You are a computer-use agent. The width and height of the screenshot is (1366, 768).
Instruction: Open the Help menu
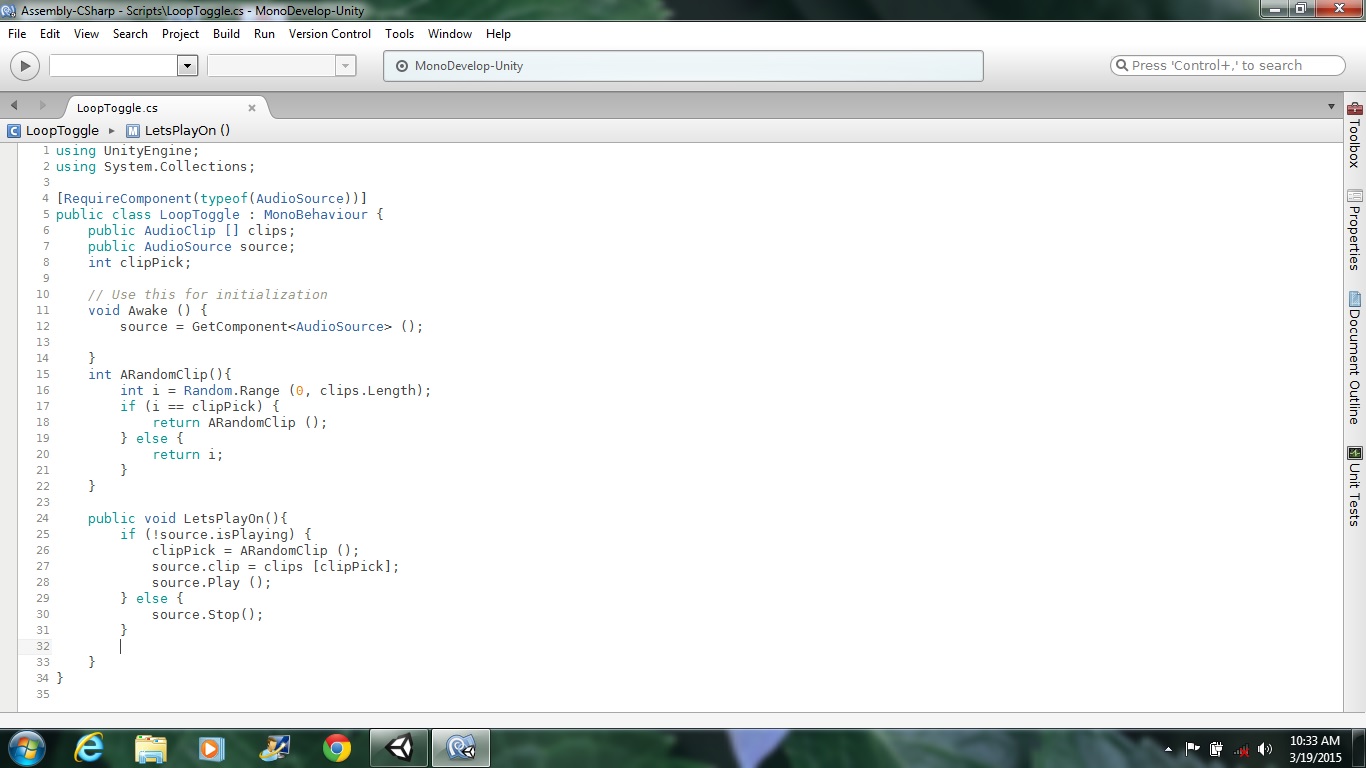(x=498, y=33)
